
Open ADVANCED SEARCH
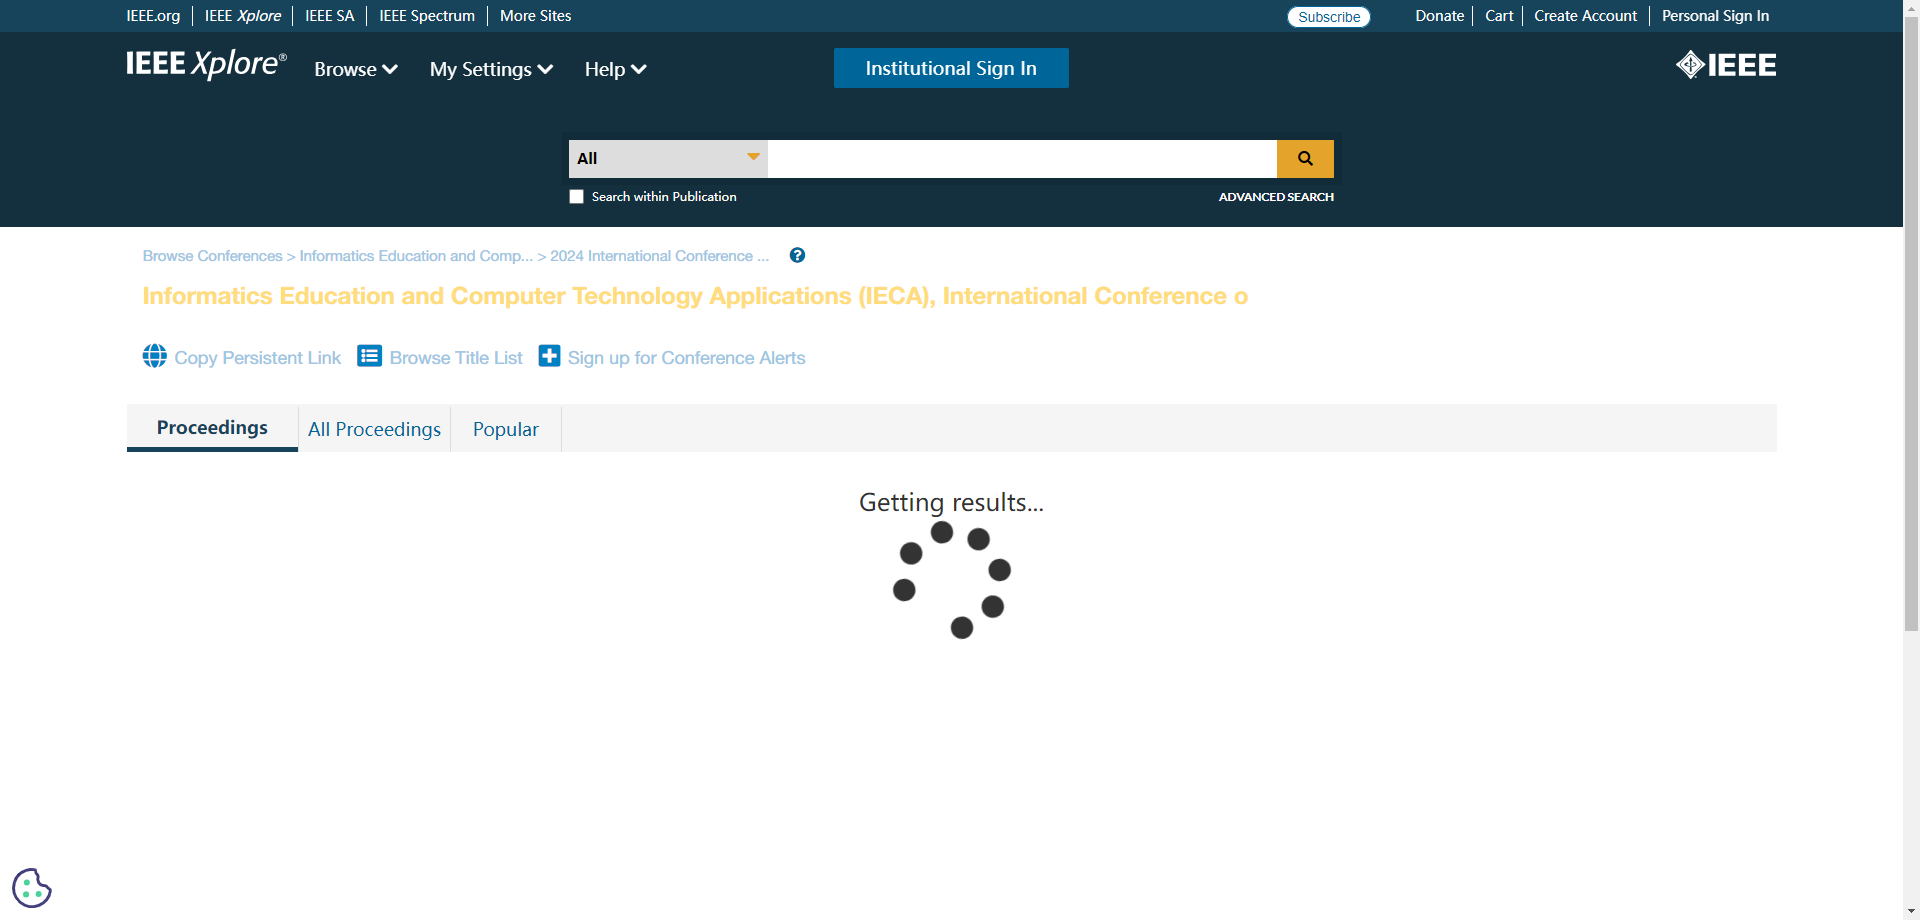click(x=1276, y=197)
